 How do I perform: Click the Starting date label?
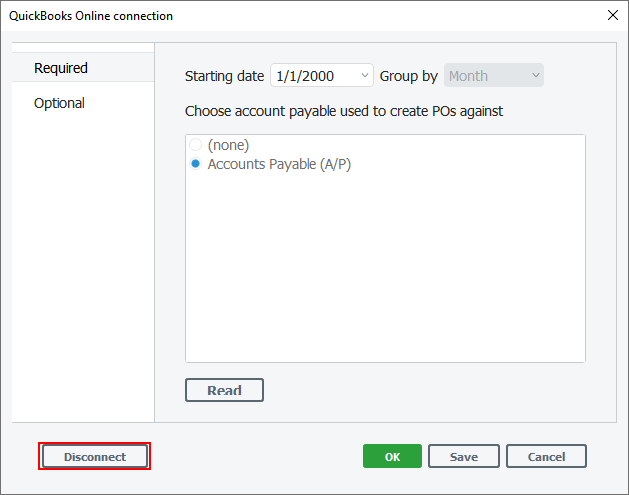coord(224,76)
